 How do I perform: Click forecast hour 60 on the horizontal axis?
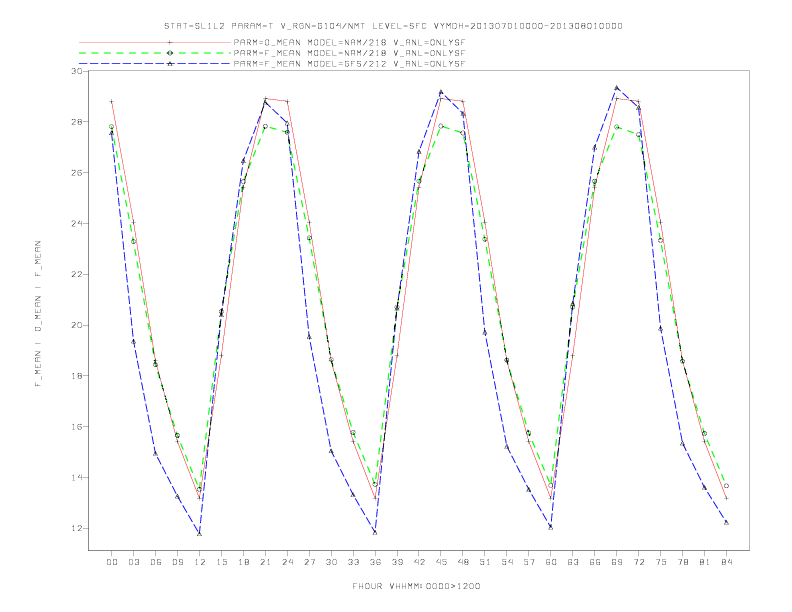click(551, 562)
